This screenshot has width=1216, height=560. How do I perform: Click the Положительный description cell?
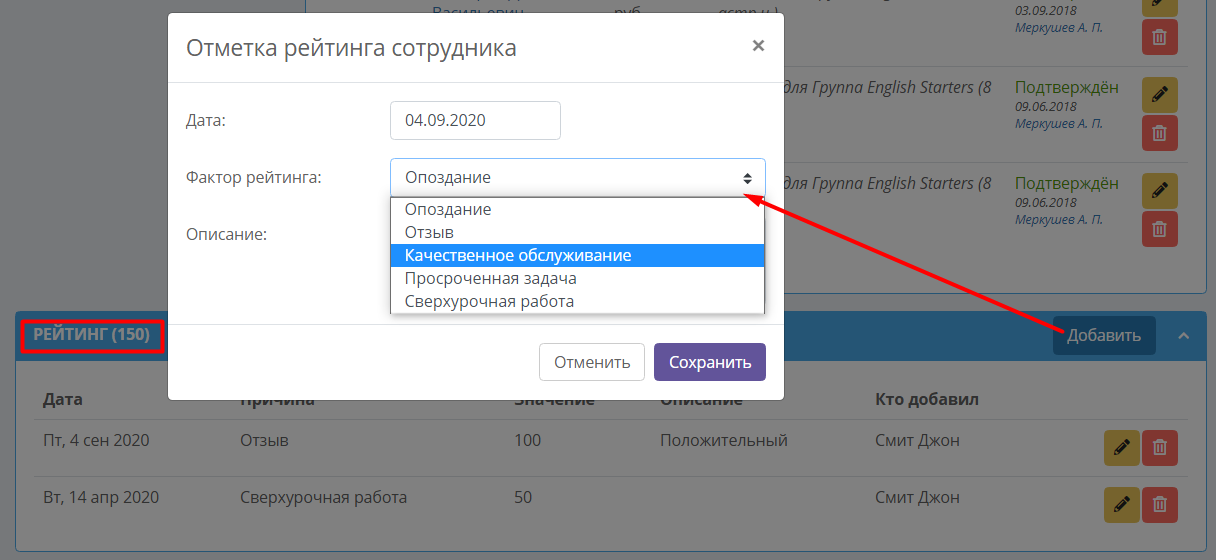(x=724, y=440)
